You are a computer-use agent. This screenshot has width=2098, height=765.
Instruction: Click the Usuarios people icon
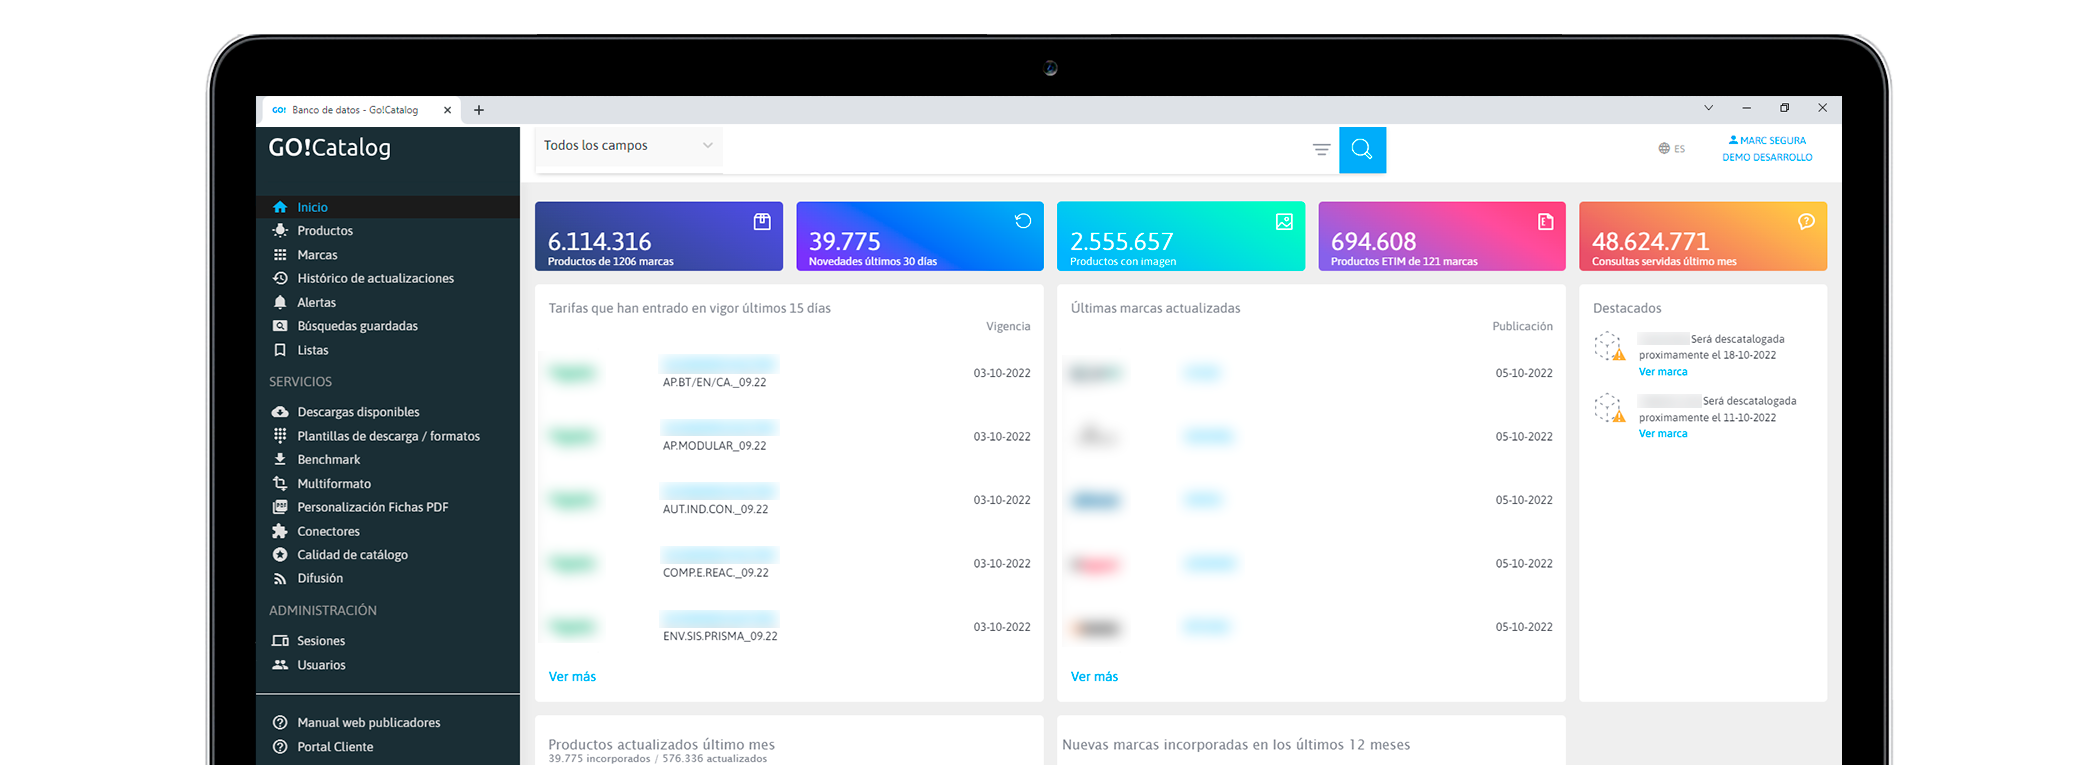tap(280, 665)
